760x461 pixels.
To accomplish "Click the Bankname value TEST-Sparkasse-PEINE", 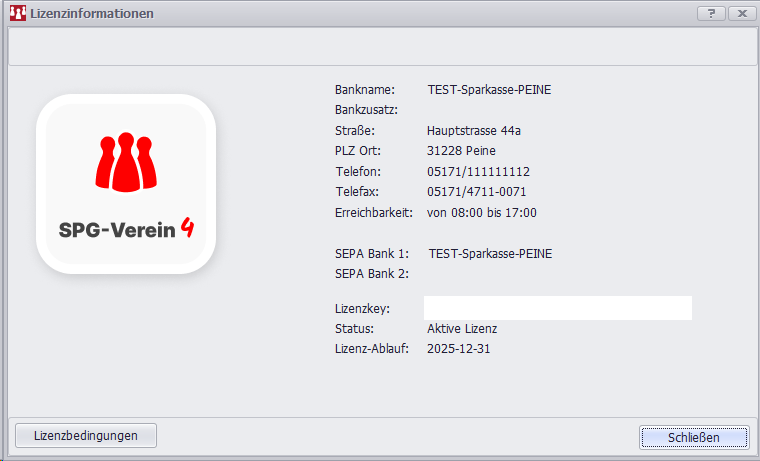I will tap(489, 90).
